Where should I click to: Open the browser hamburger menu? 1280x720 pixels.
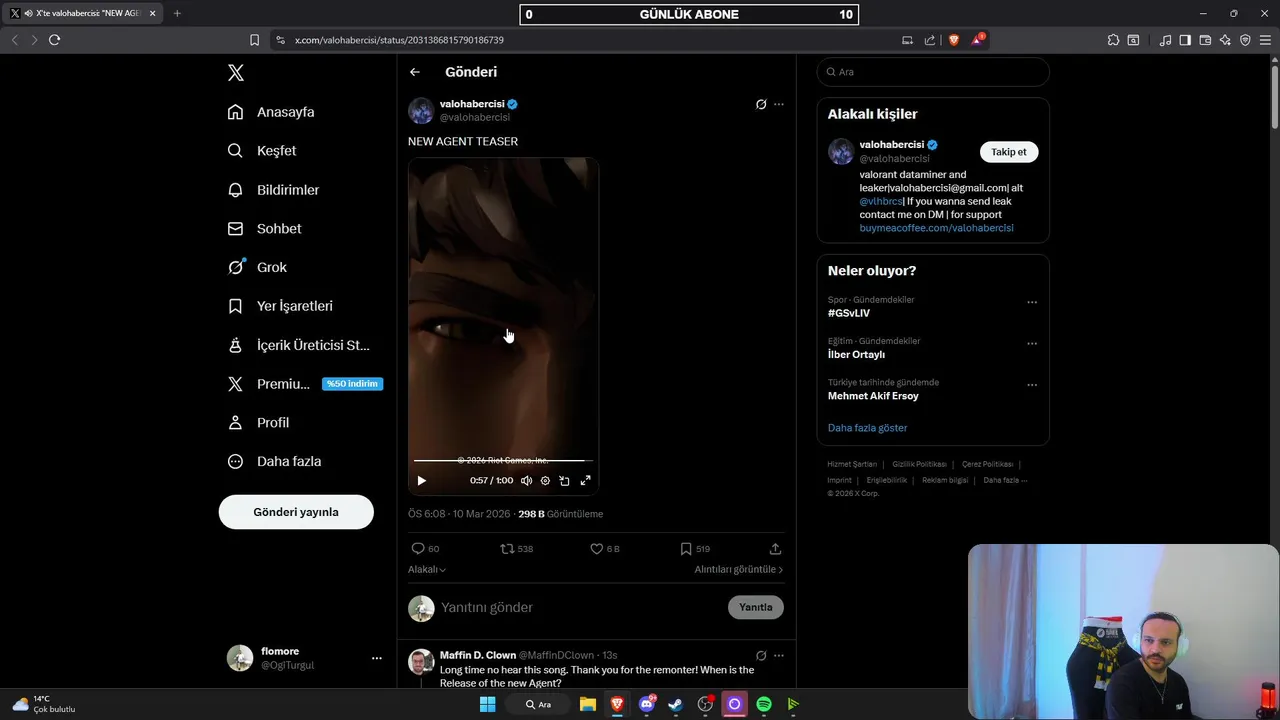1266,40
